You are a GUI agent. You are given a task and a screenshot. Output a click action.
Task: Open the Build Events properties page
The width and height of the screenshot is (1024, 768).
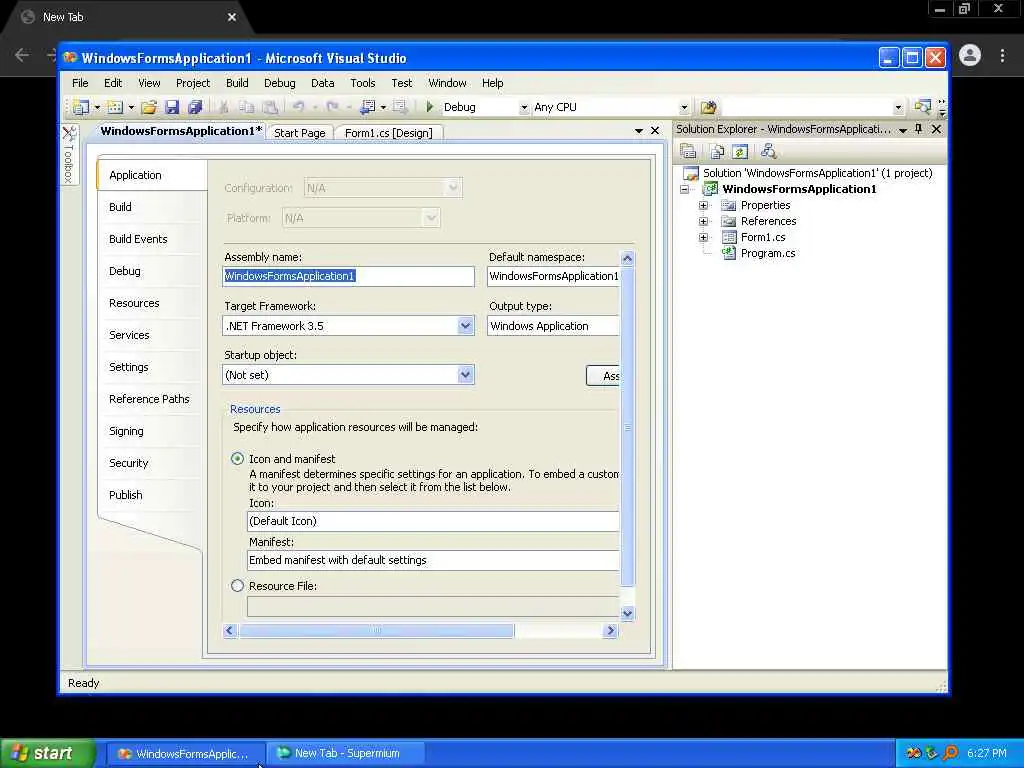click(138, 239)
